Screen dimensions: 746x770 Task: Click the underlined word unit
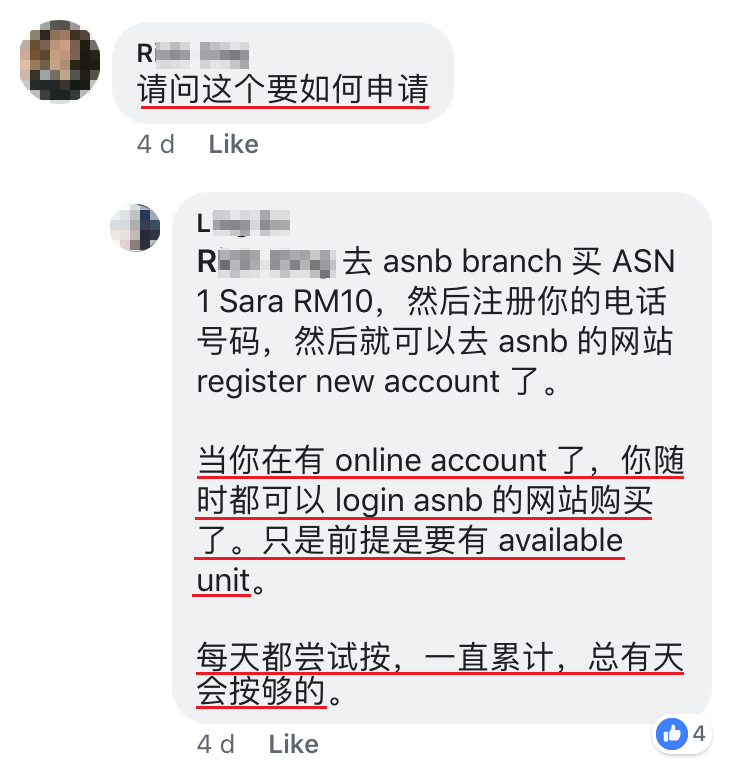point(223,580)
